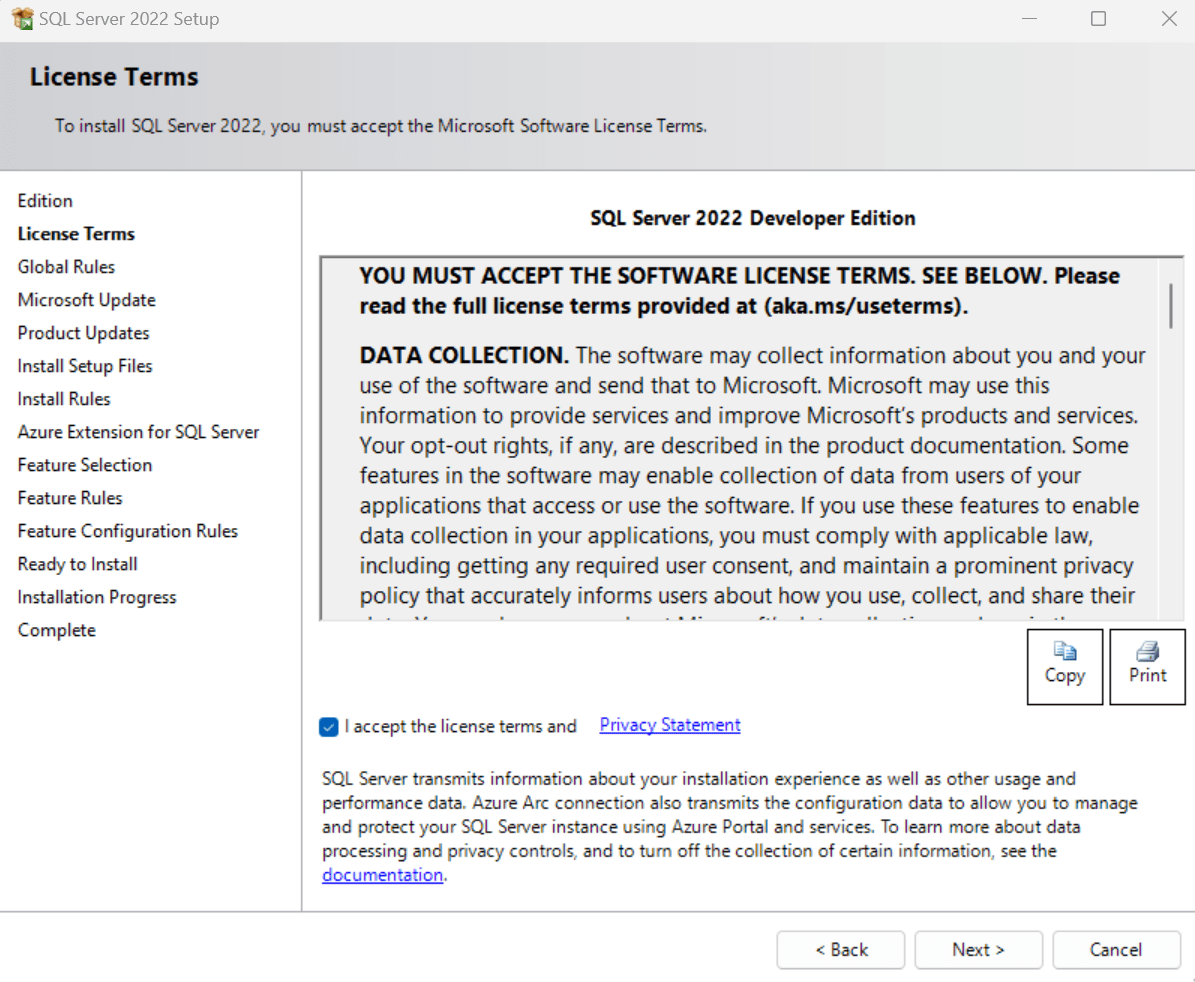Select Product Updates step in sidebar
The height and width of the screenshot is (982, 1195).
click(84, 333)
